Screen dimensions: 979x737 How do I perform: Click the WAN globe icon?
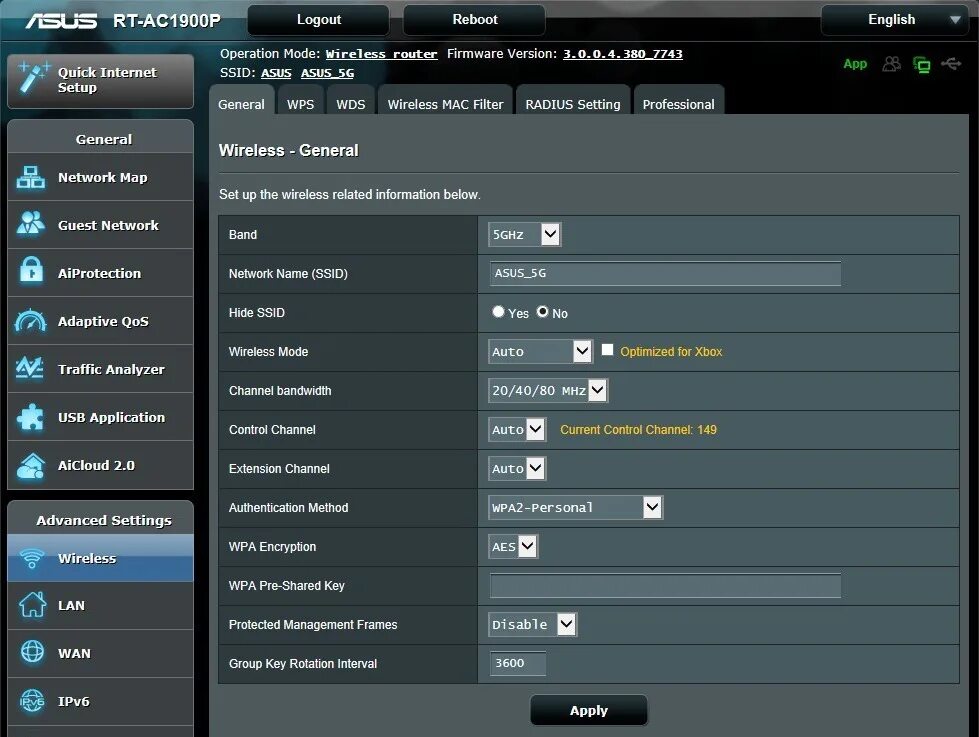(32, 652)
